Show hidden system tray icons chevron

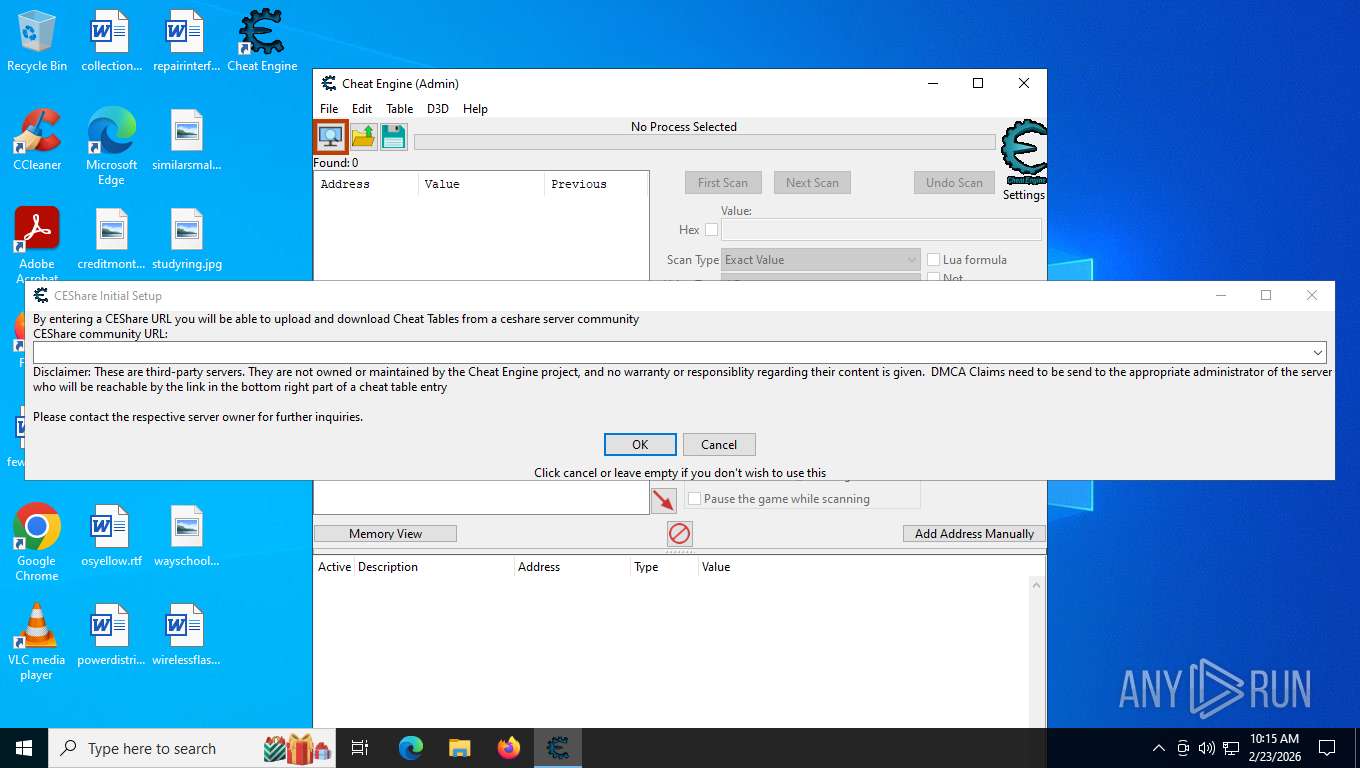pos(1158,748)
